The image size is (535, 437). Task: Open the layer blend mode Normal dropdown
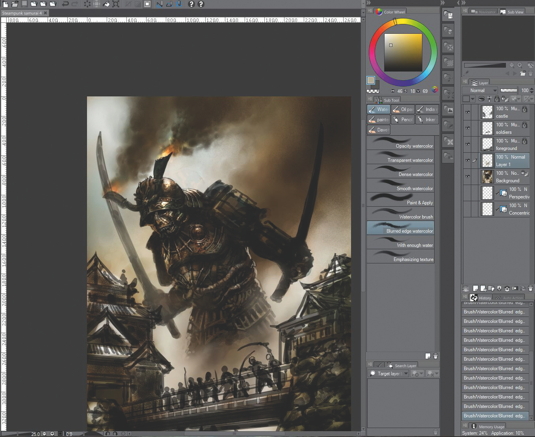[x=481, y=90]
